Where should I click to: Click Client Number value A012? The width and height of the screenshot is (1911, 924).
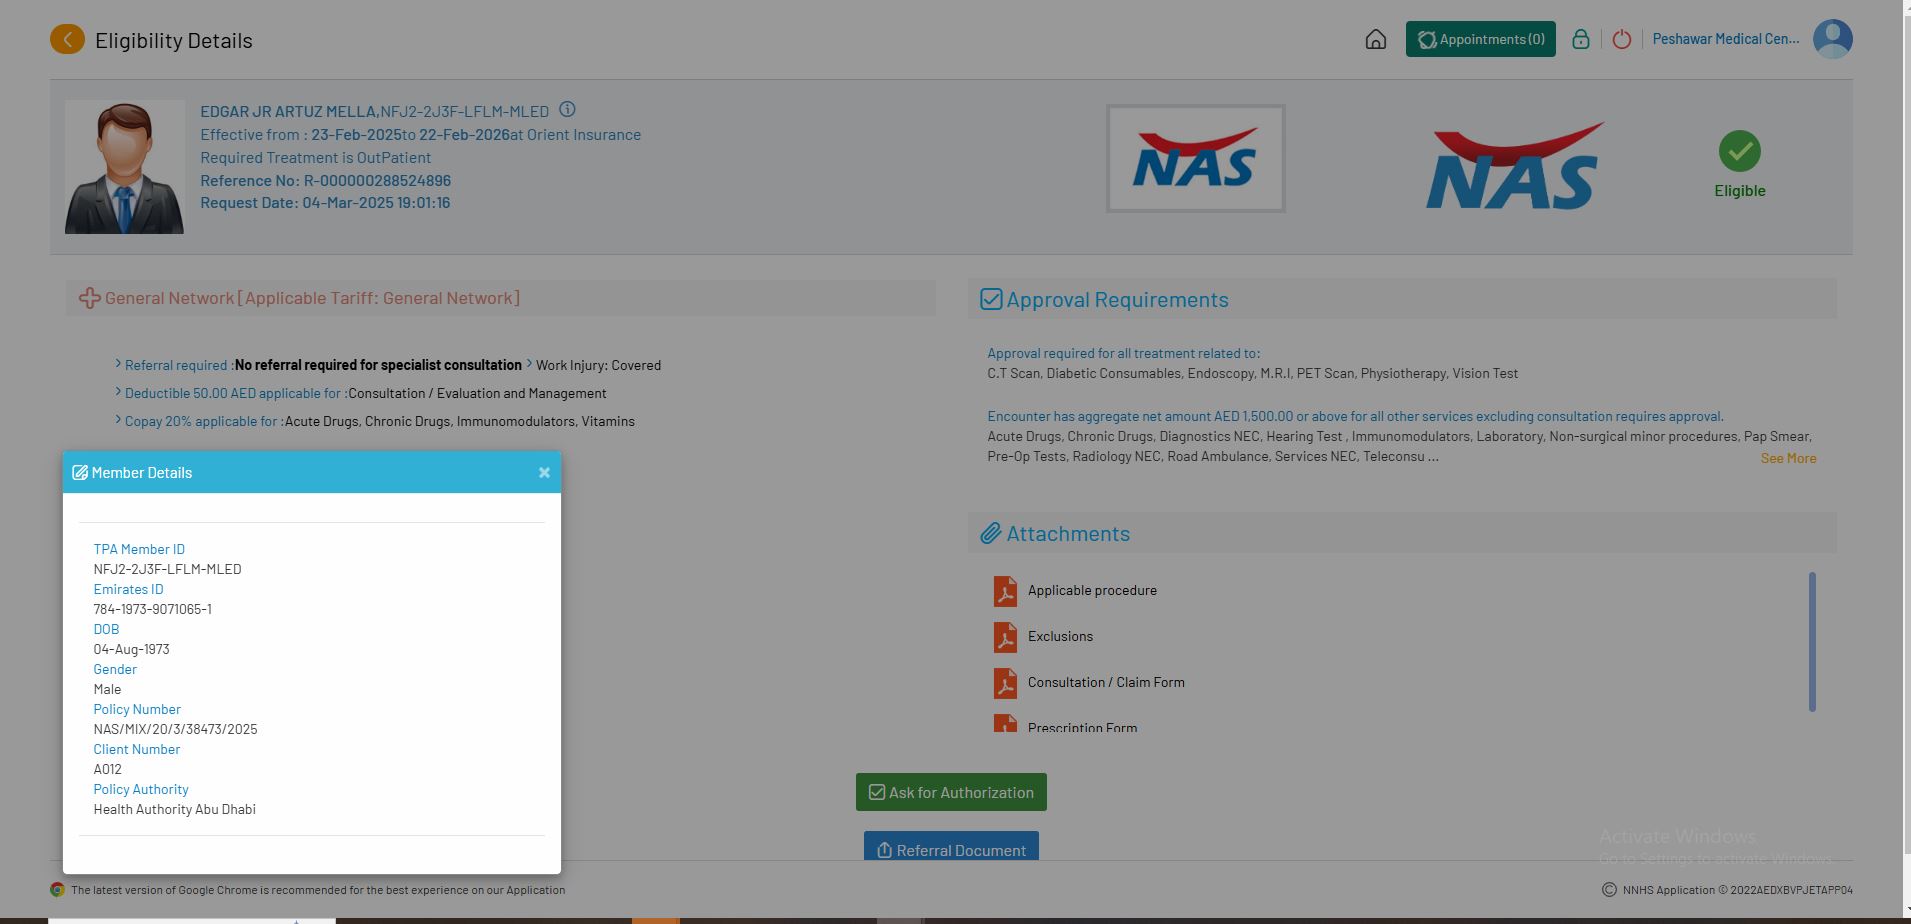[x=107, y=769]
